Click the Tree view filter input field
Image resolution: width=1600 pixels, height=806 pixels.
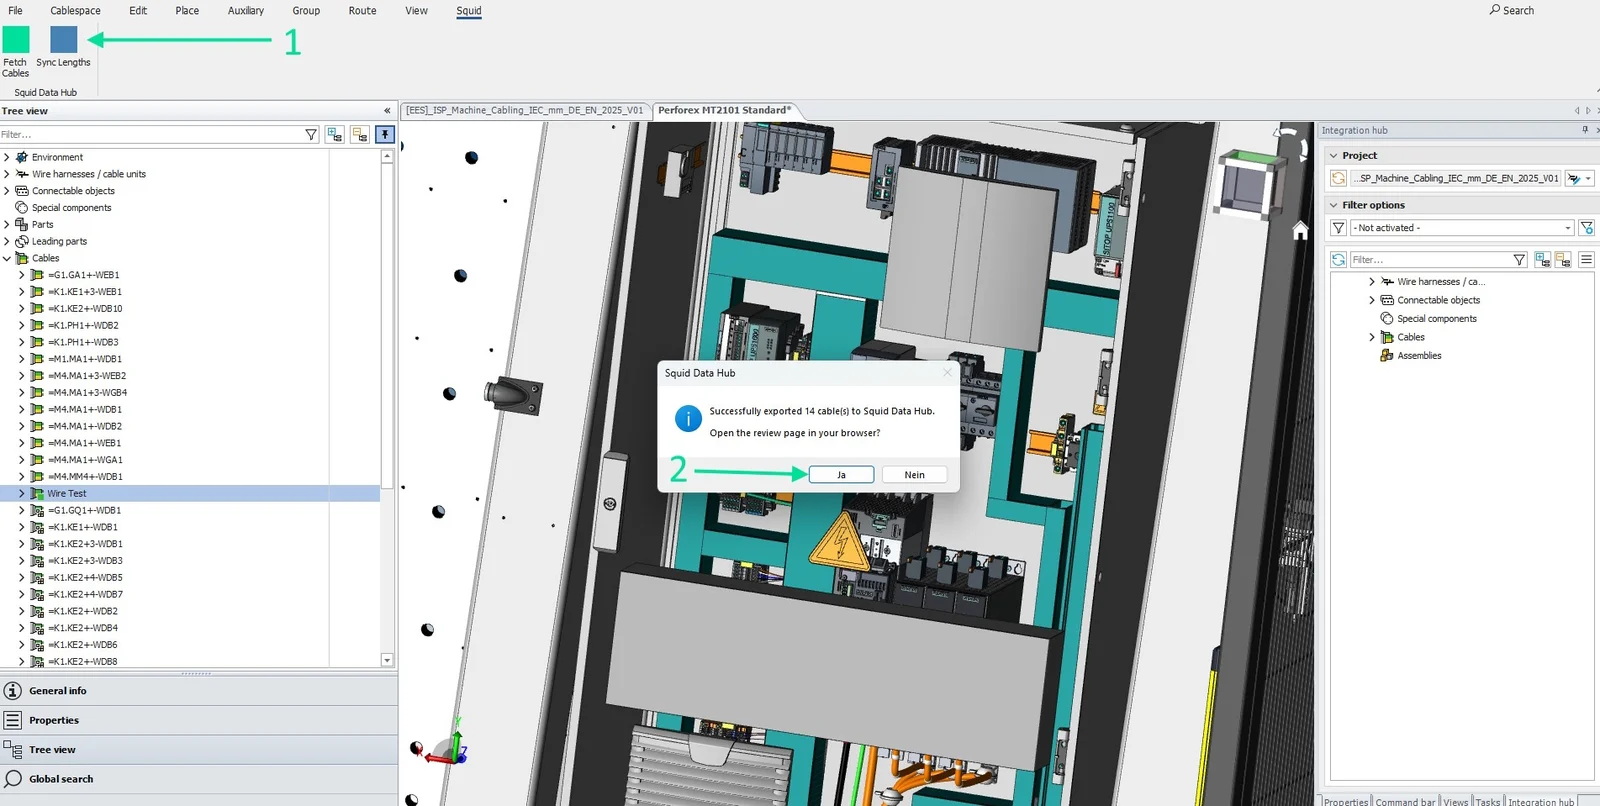tap(150, 134)
